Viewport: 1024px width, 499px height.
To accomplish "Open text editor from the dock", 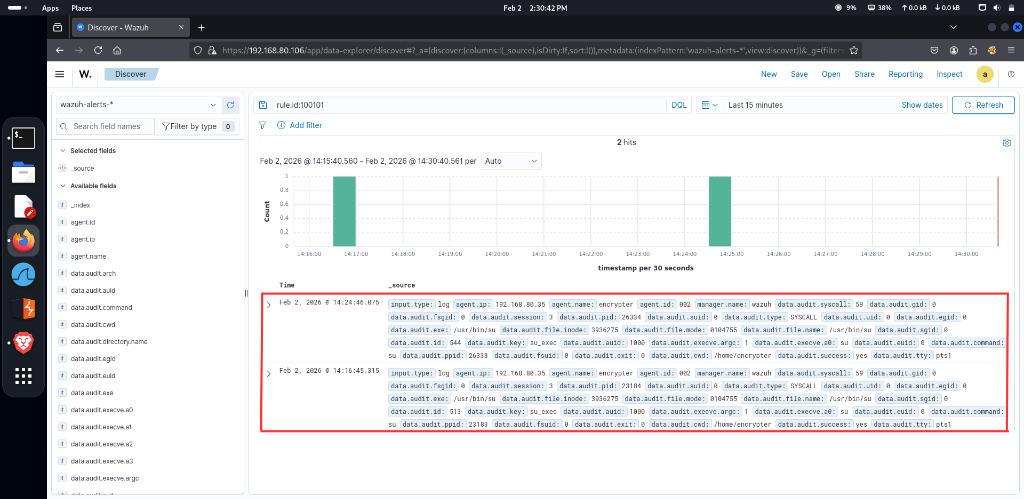I will coord(24,206).
